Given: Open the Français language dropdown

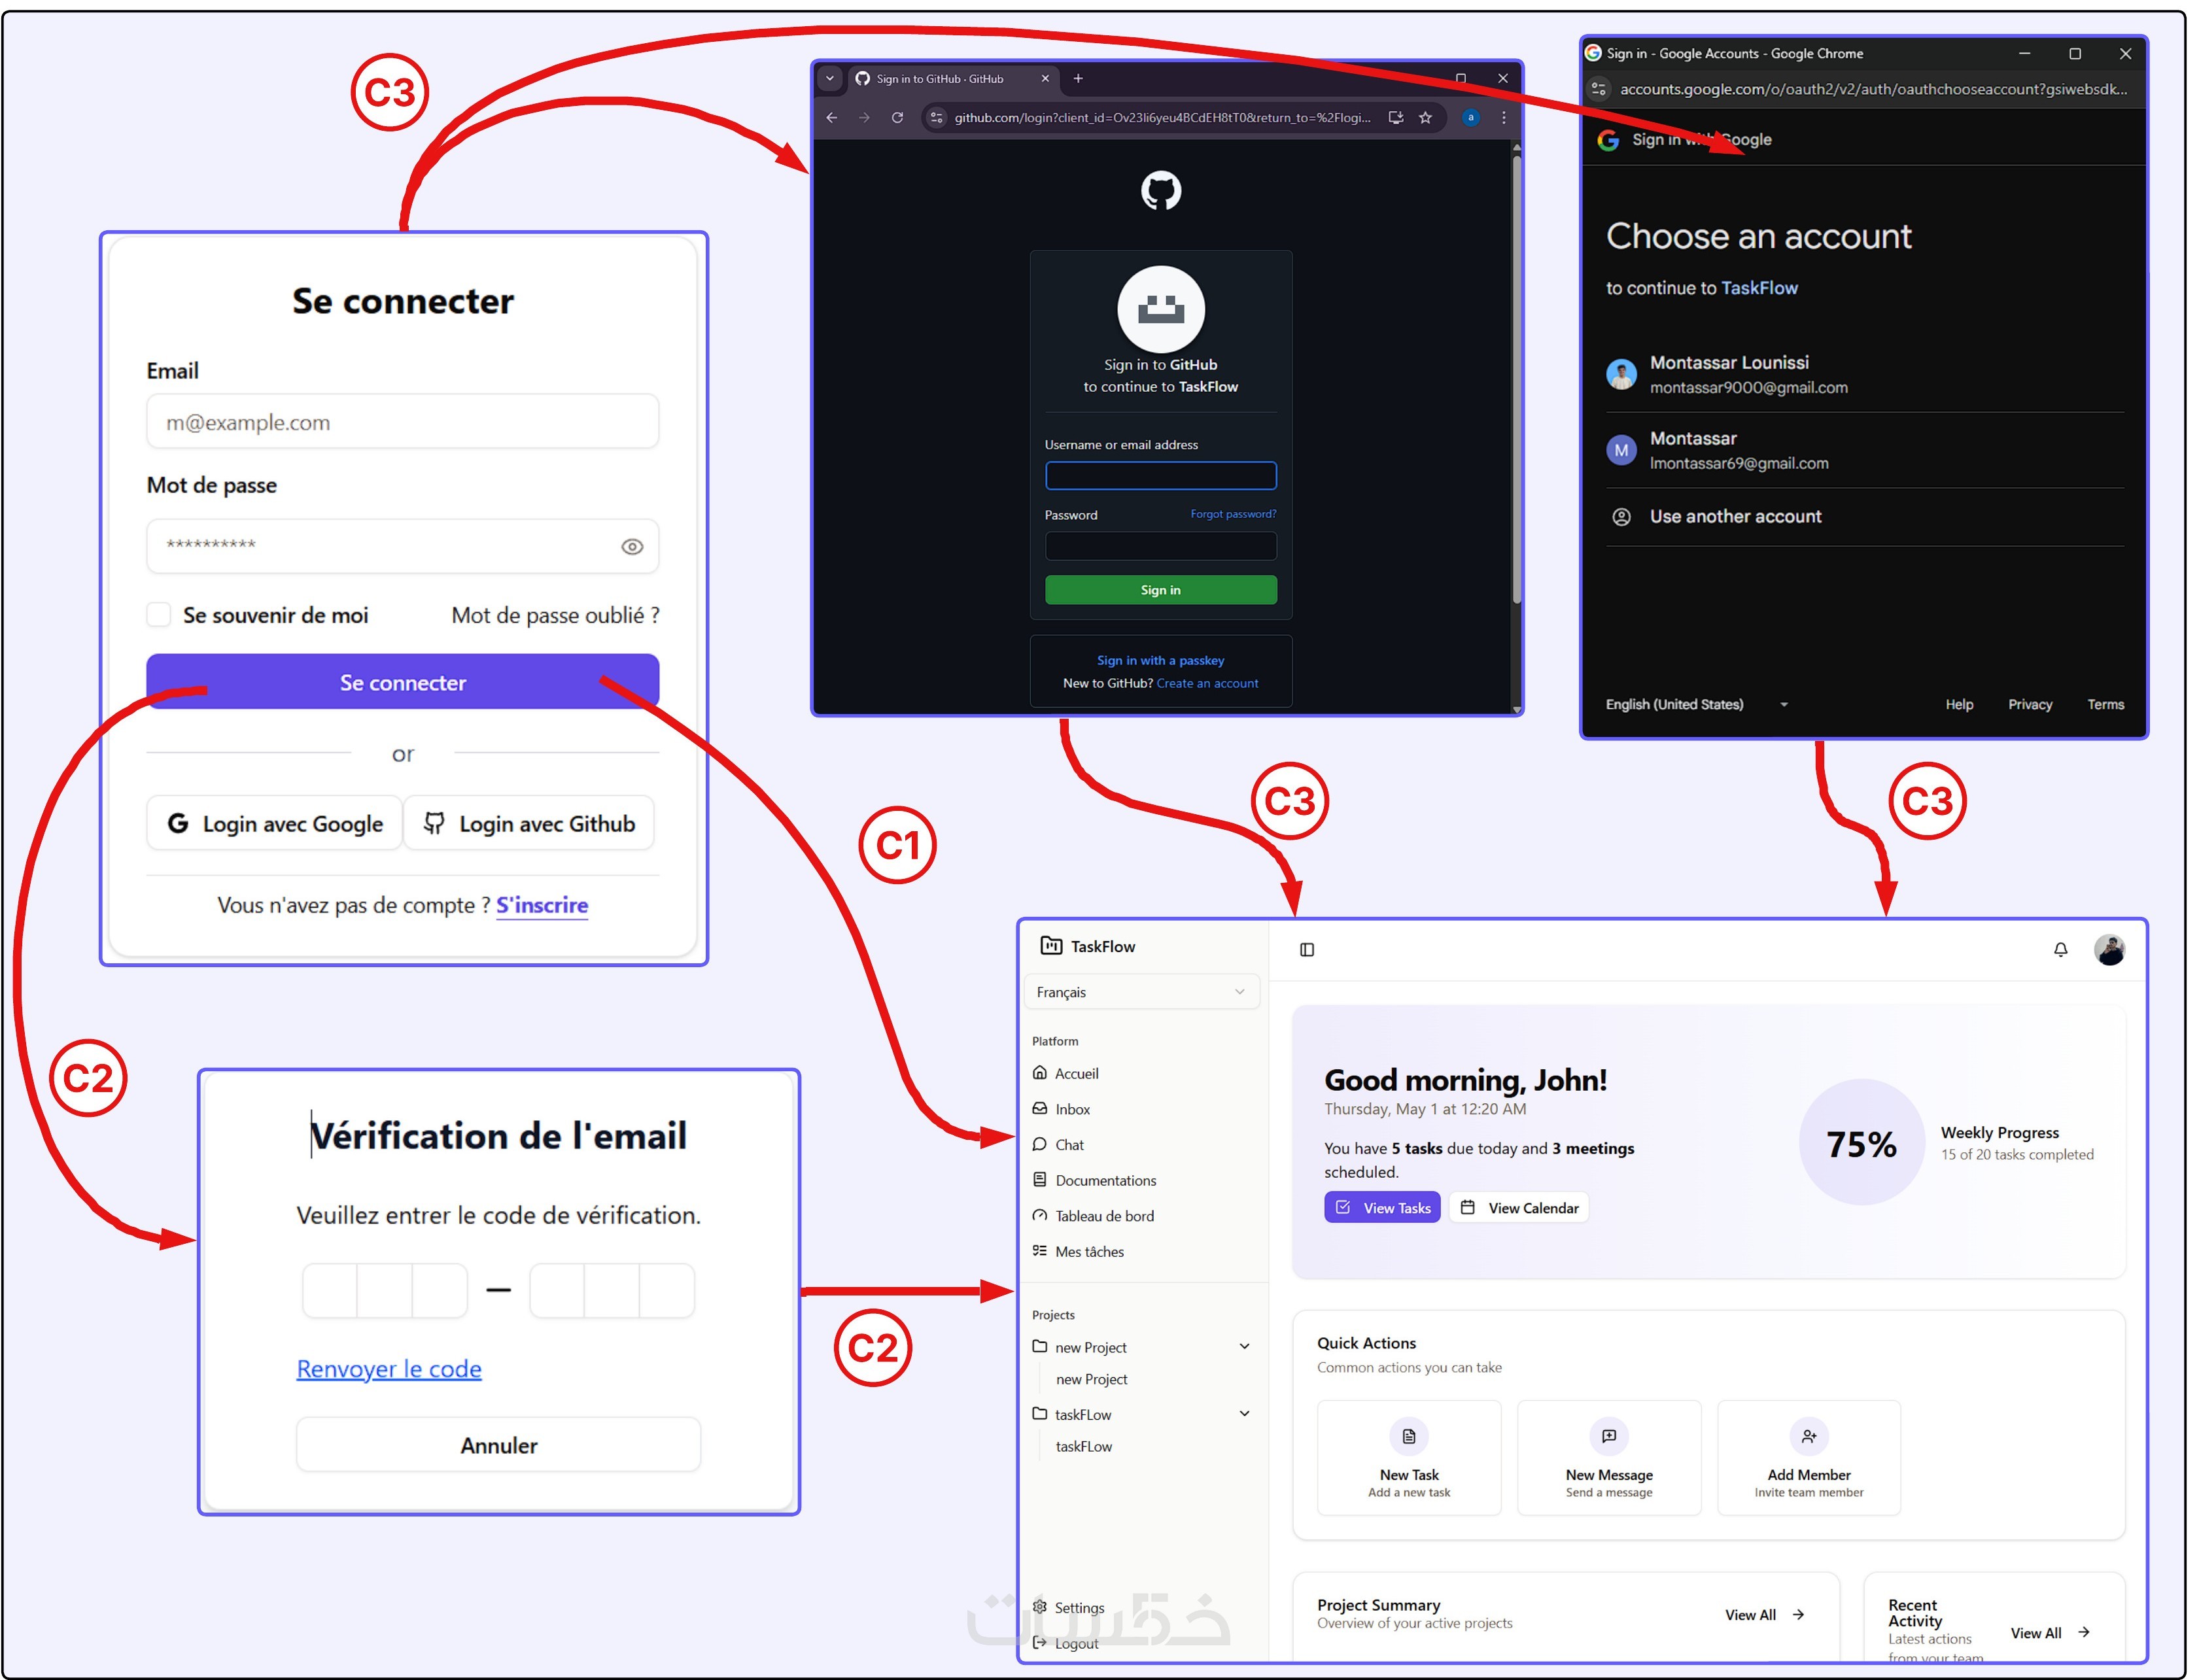Looking at the screenshot, I should 1141,992.
